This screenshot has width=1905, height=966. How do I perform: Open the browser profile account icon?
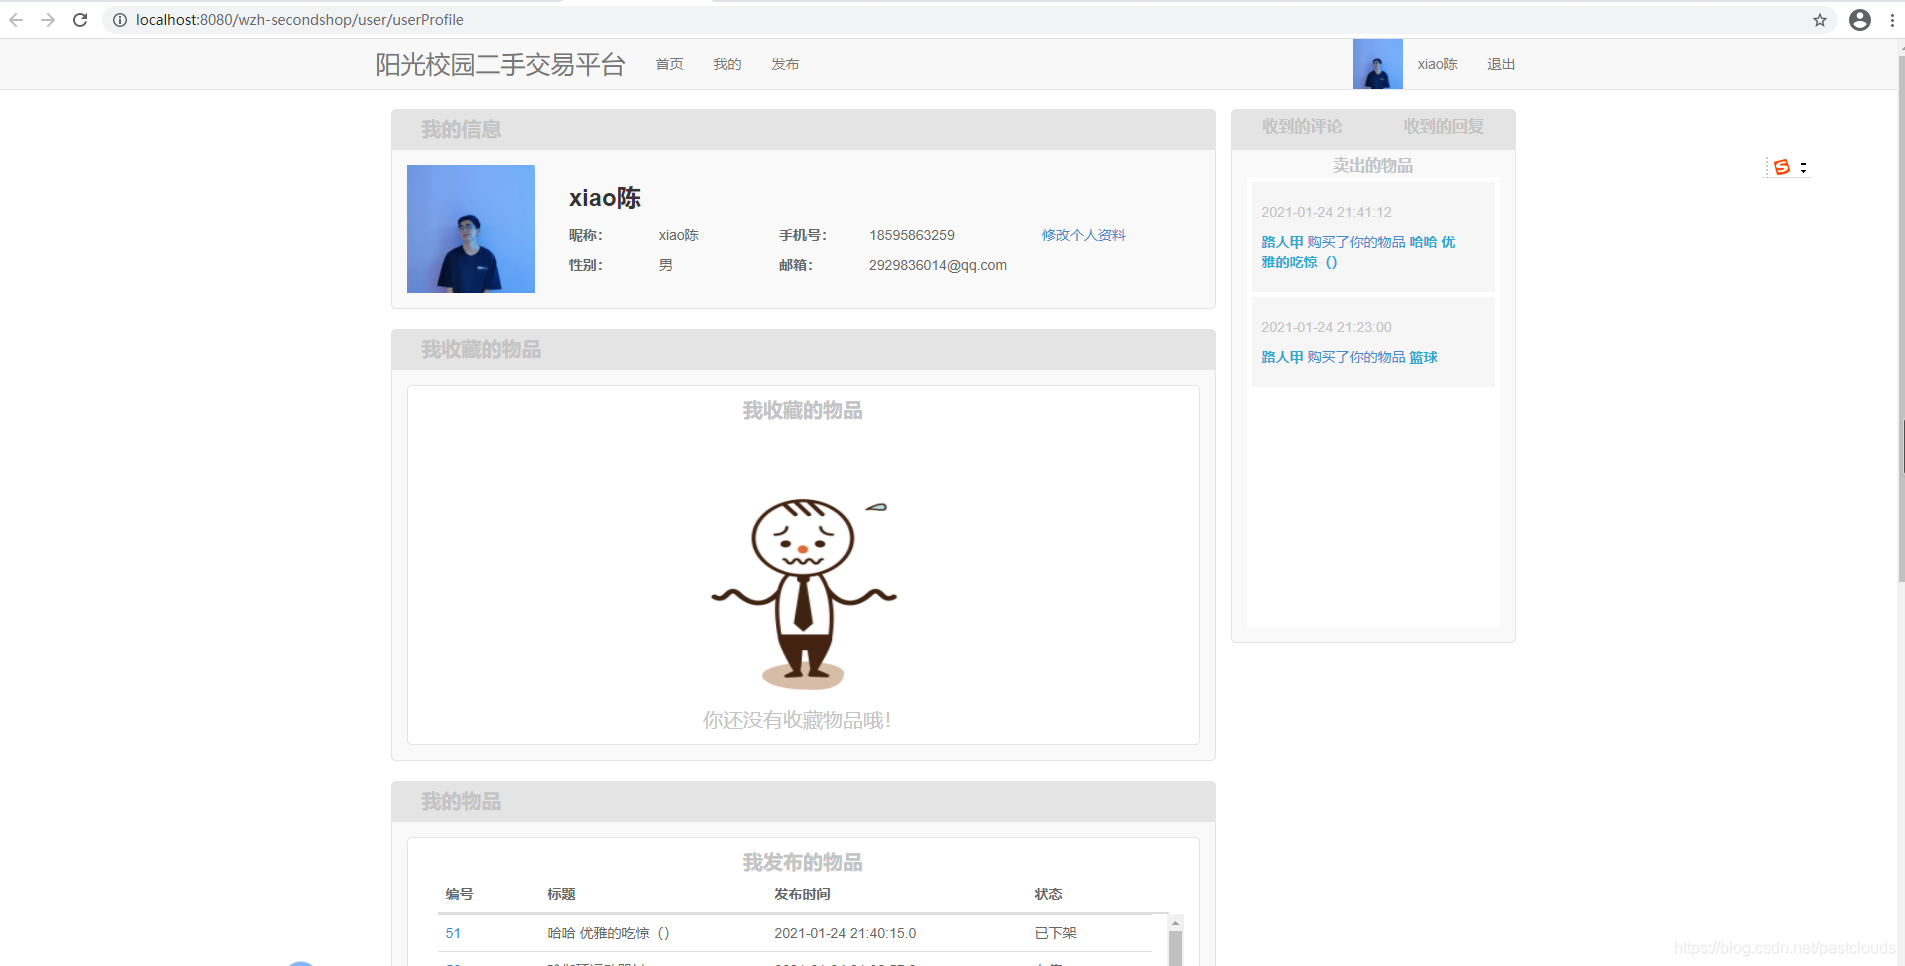coord(1860,19)
